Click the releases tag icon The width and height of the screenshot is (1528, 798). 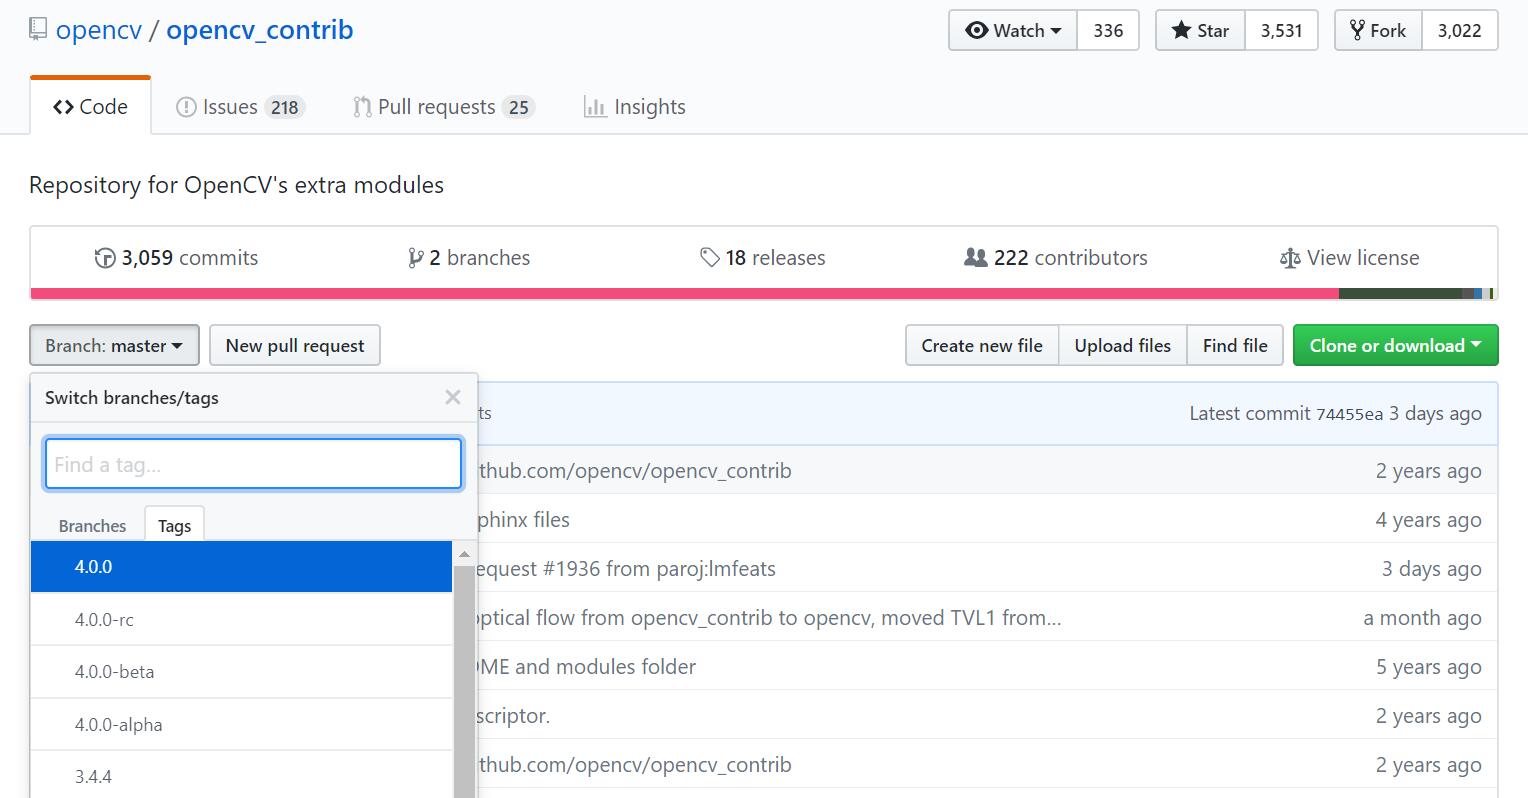(710, 258)
